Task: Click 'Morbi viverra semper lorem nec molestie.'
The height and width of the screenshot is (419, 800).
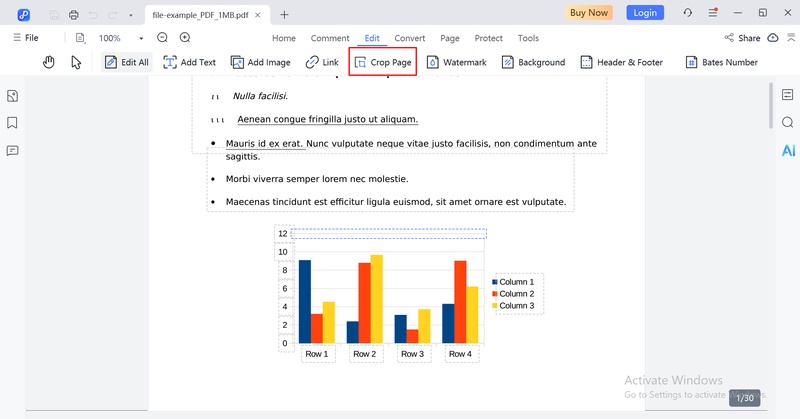Action: click(x=317, y=179)
